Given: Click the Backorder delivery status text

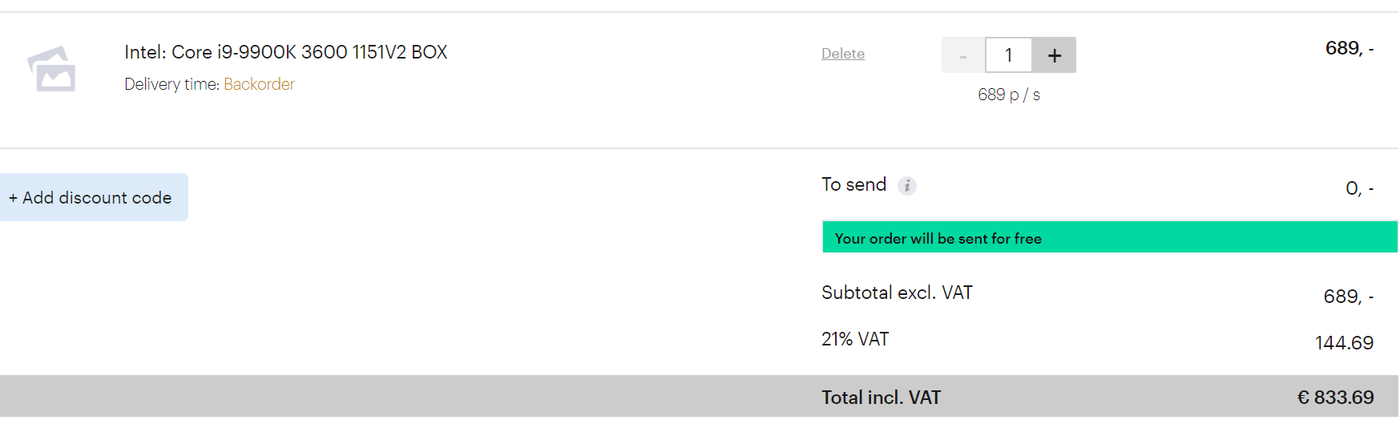Looking at the screenshot, I should [x=259, y=84].
